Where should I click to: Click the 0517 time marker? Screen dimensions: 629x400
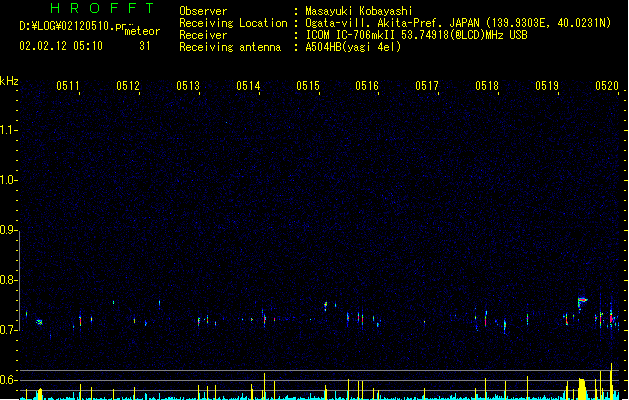427,86
